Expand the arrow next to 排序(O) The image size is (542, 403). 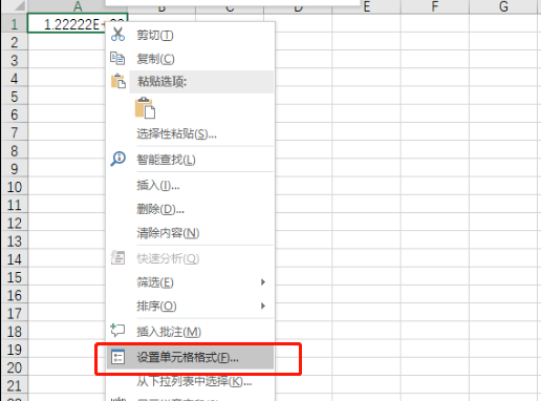click(x=263, y=306)
